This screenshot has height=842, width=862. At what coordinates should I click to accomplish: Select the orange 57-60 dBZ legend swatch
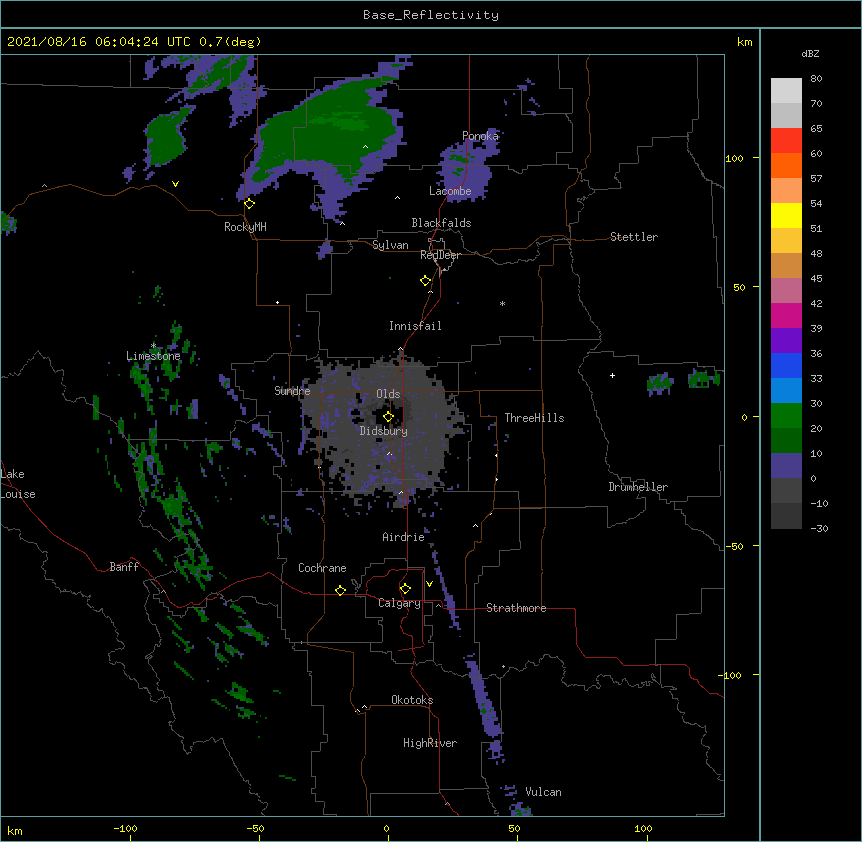(x=786, y=165)
